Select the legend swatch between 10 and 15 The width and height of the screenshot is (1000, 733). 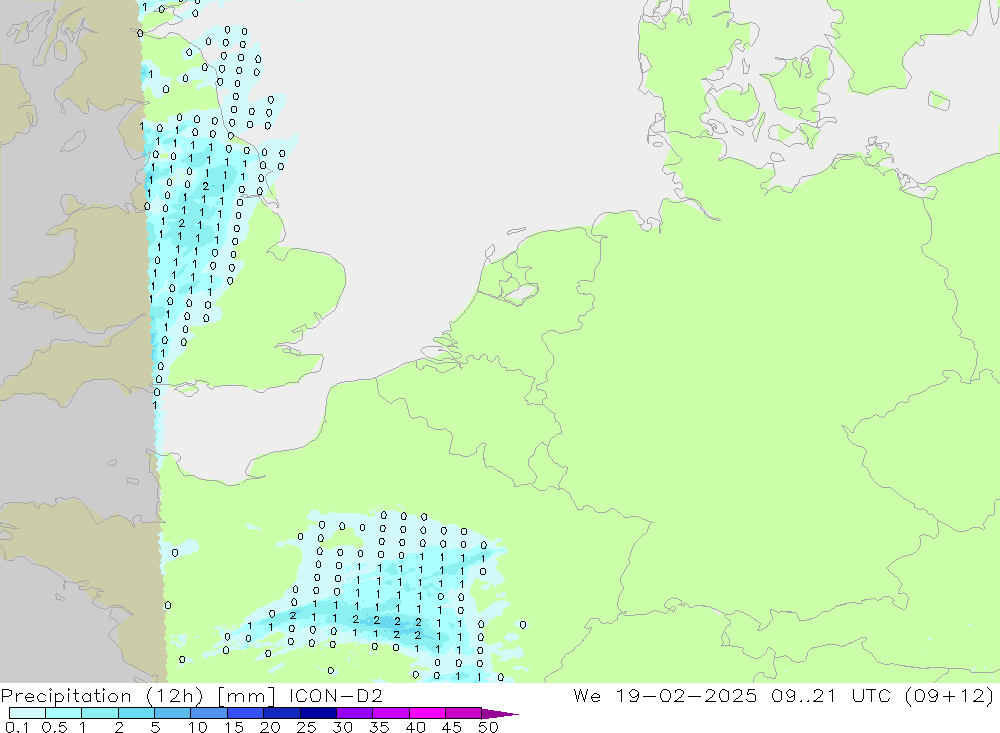[x=209, y=713]
